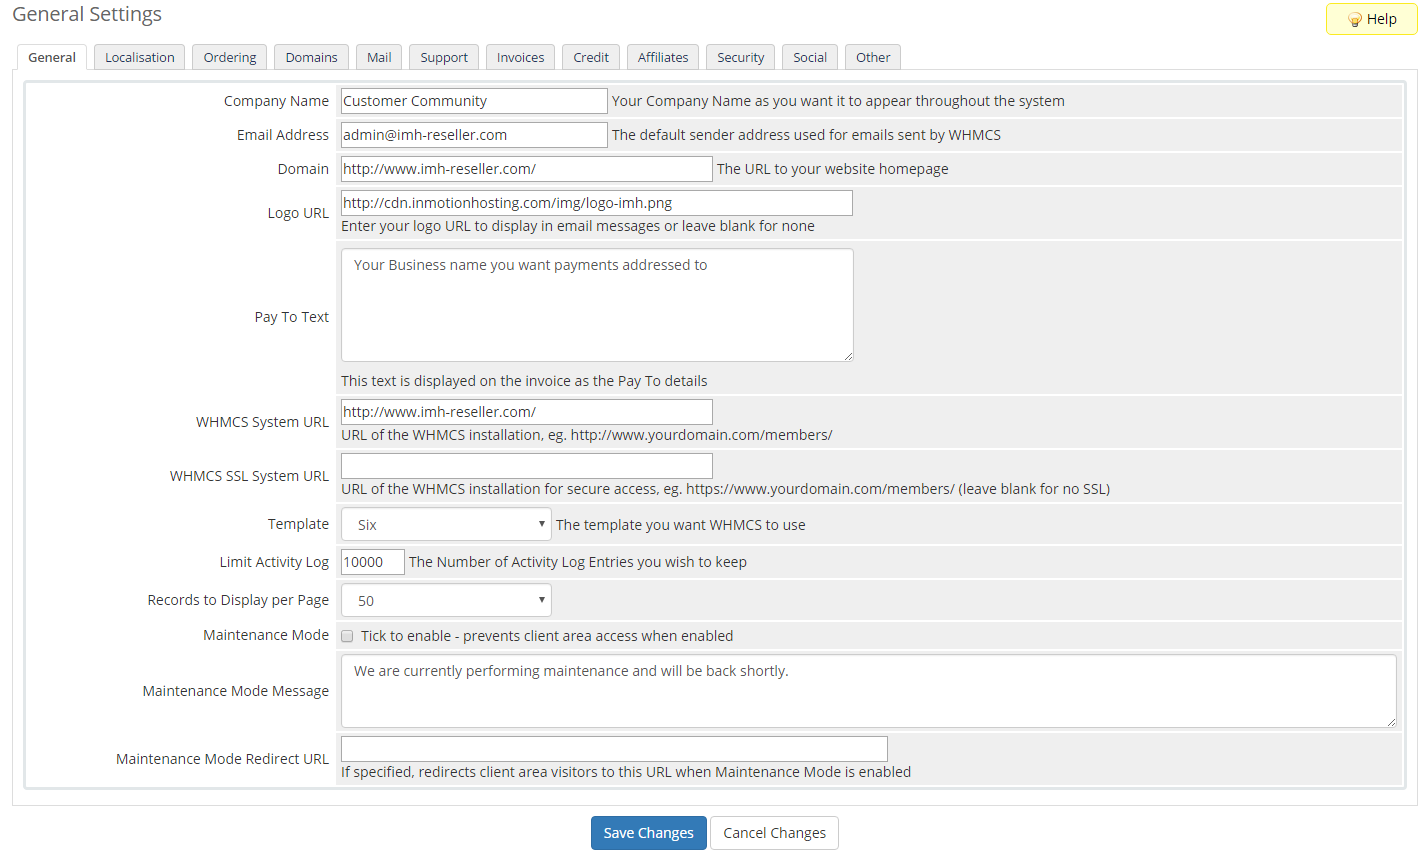Screen dimensions: 1426x863
Task: Open the Security tab
Action: (740, 57)
